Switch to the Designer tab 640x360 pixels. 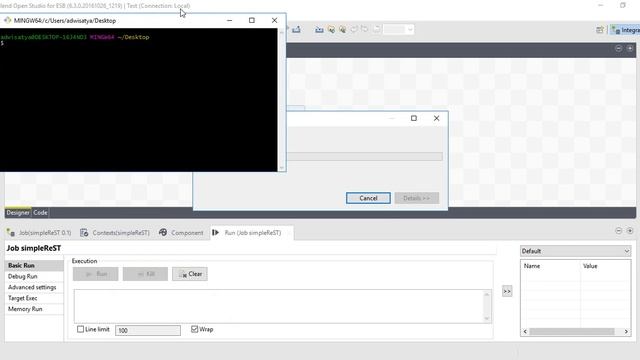pyautogui.click(x=18, y=213)
